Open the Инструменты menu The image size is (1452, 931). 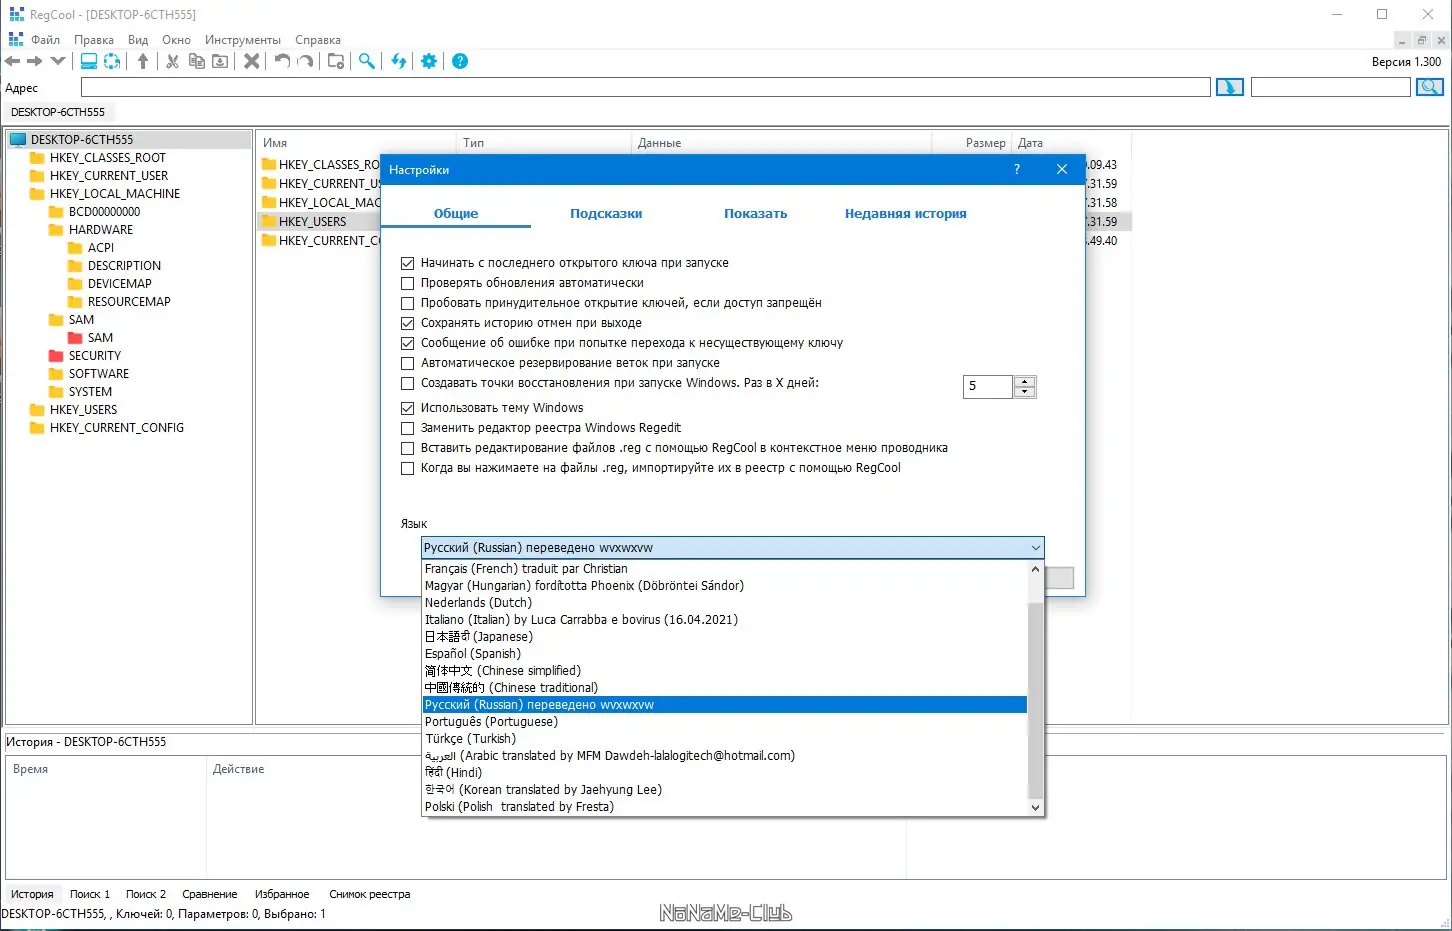(x=243, y=40)
